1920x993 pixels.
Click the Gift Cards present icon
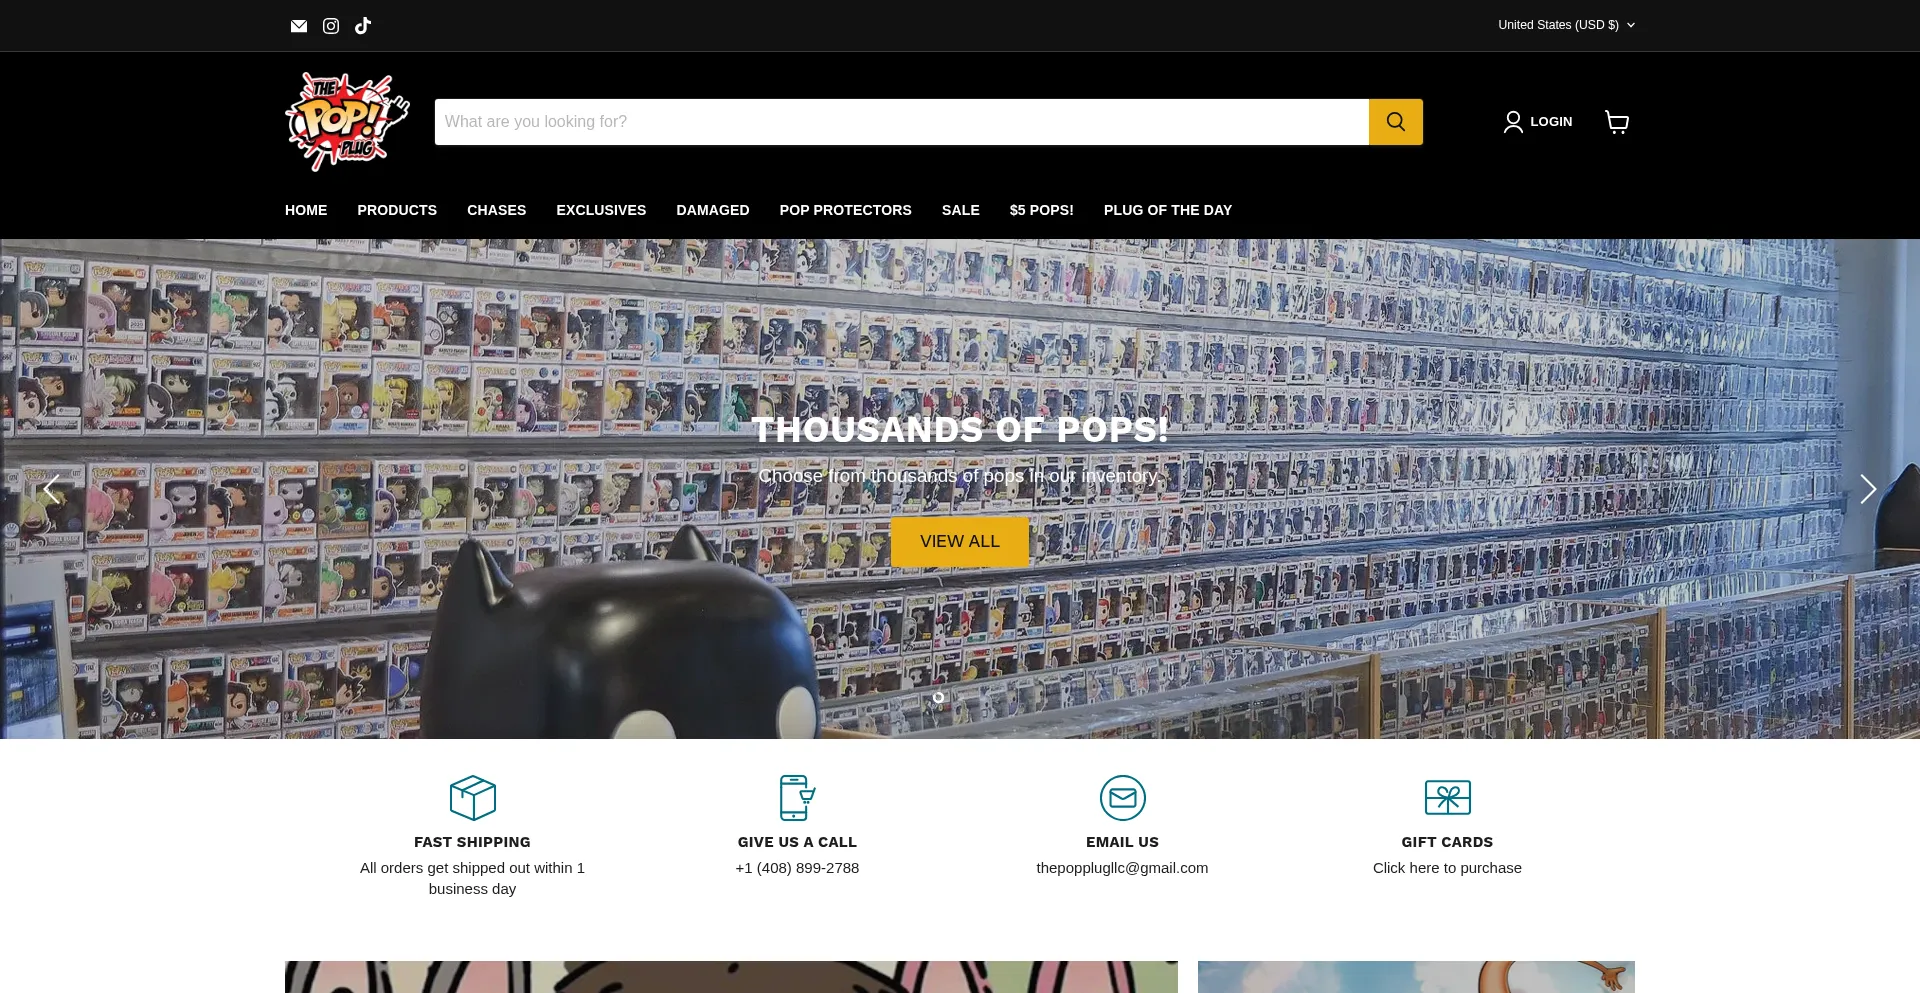click(x=1447, y=798)
